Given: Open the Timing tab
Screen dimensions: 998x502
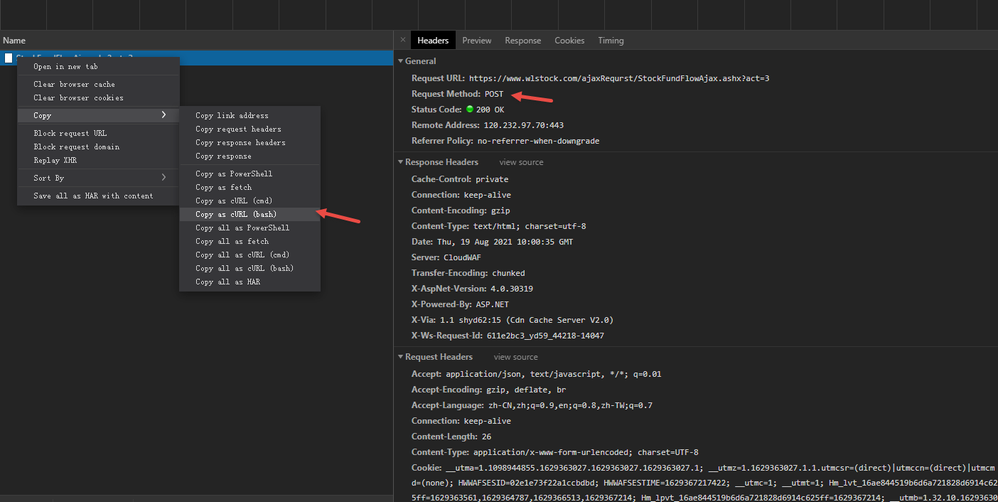Looking at the screenshot, I should pos(610,41).
